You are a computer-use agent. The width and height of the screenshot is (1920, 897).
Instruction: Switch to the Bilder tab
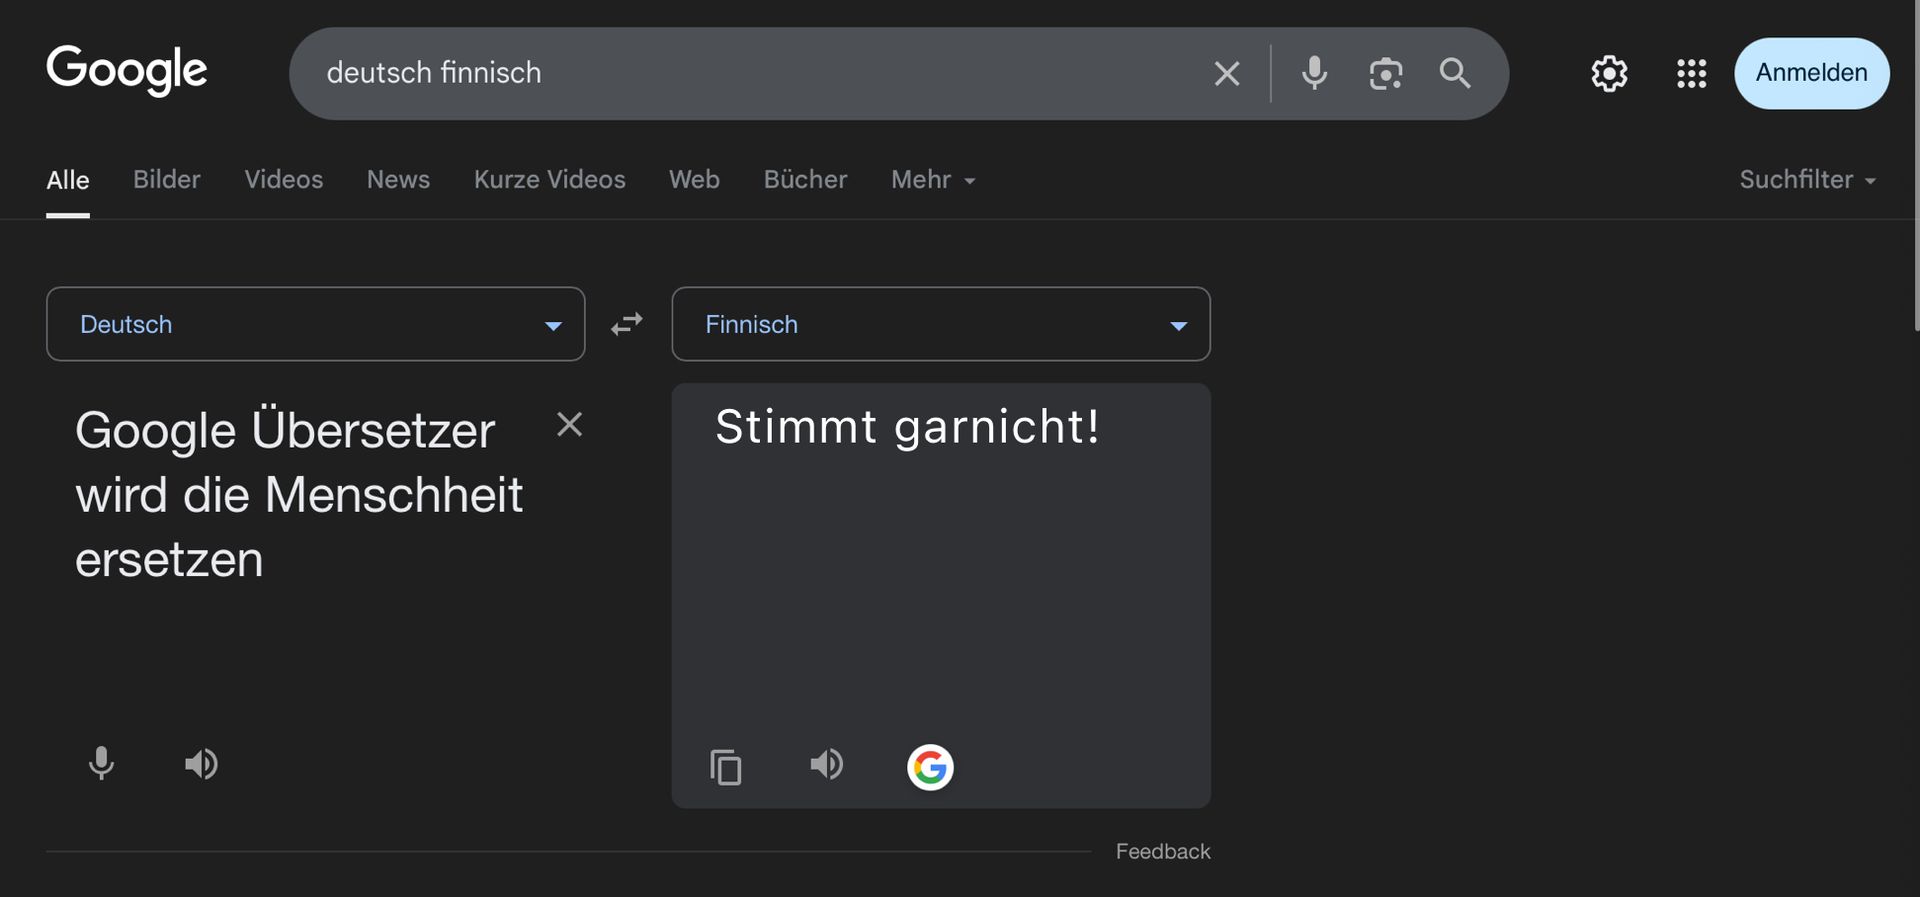click(167, 180)
